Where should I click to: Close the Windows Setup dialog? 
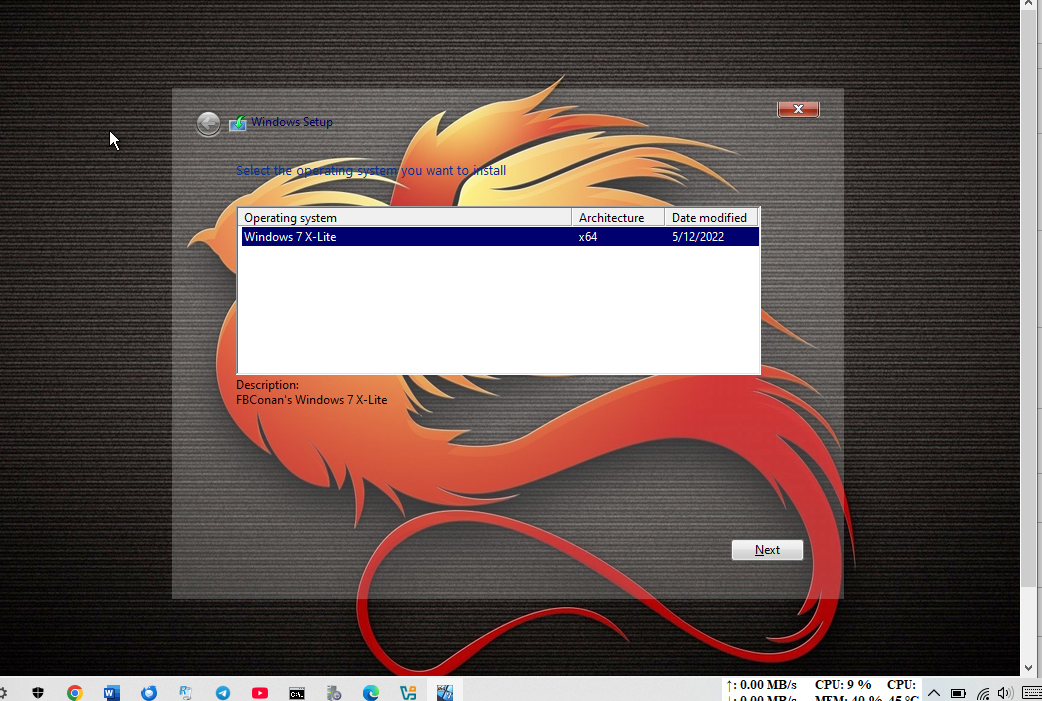[798, 109]
